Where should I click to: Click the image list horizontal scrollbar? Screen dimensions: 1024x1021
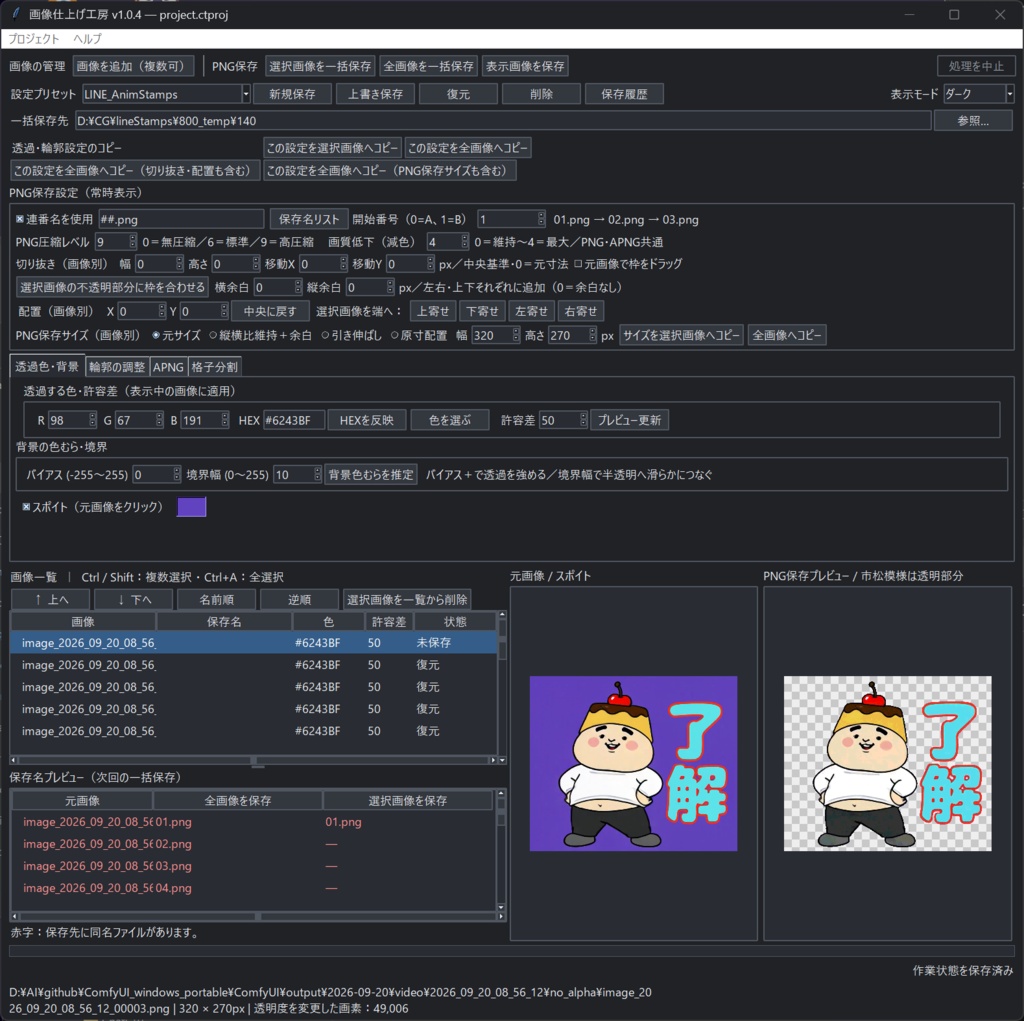coord(254,760)
